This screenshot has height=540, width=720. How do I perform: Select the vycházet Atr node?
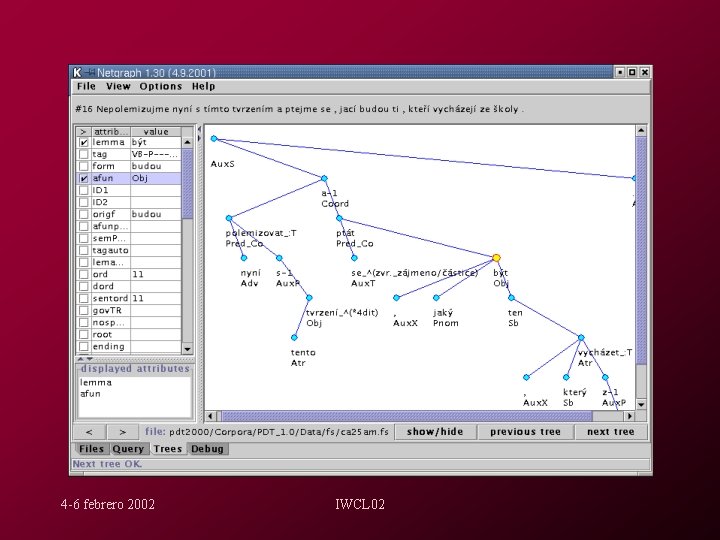[581, 338]
